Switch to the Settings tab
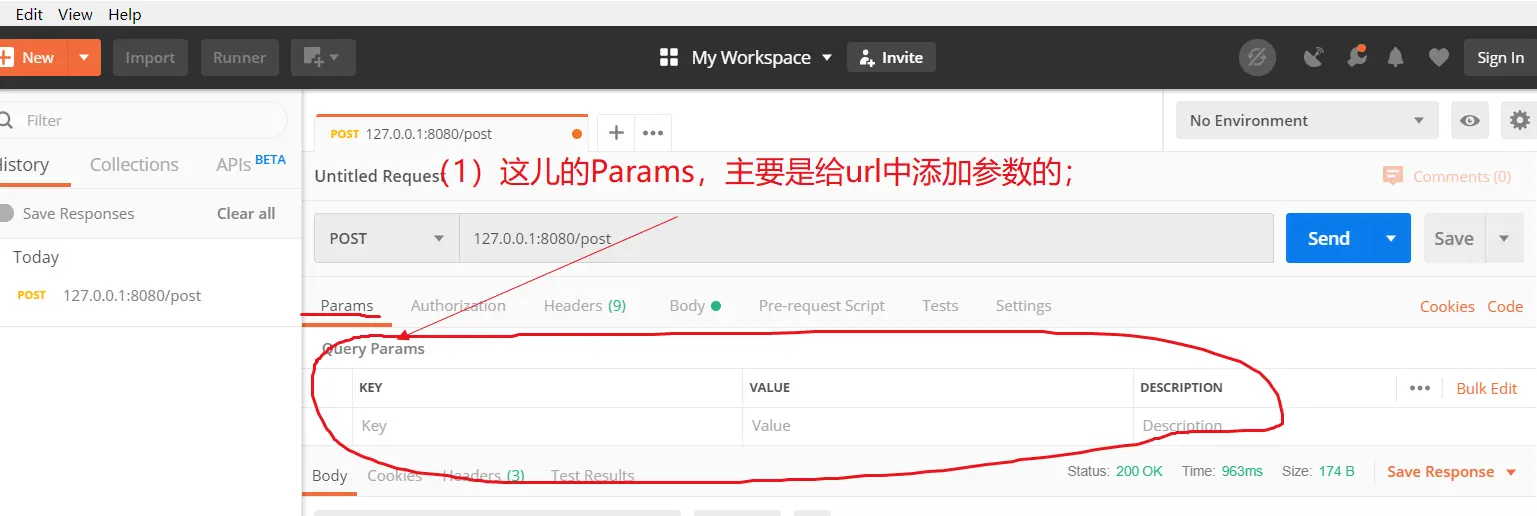 (x=1023, y=306)
